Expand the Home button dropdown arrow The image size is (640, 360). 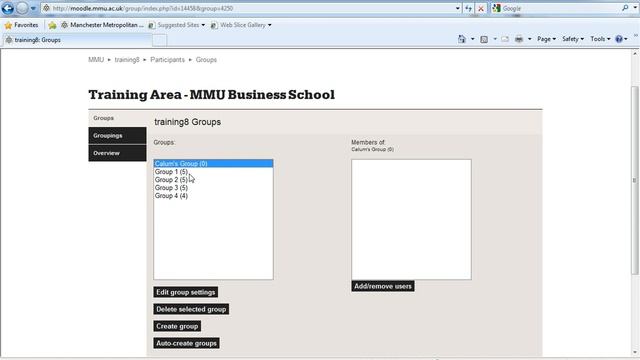(x=473, y=39)
